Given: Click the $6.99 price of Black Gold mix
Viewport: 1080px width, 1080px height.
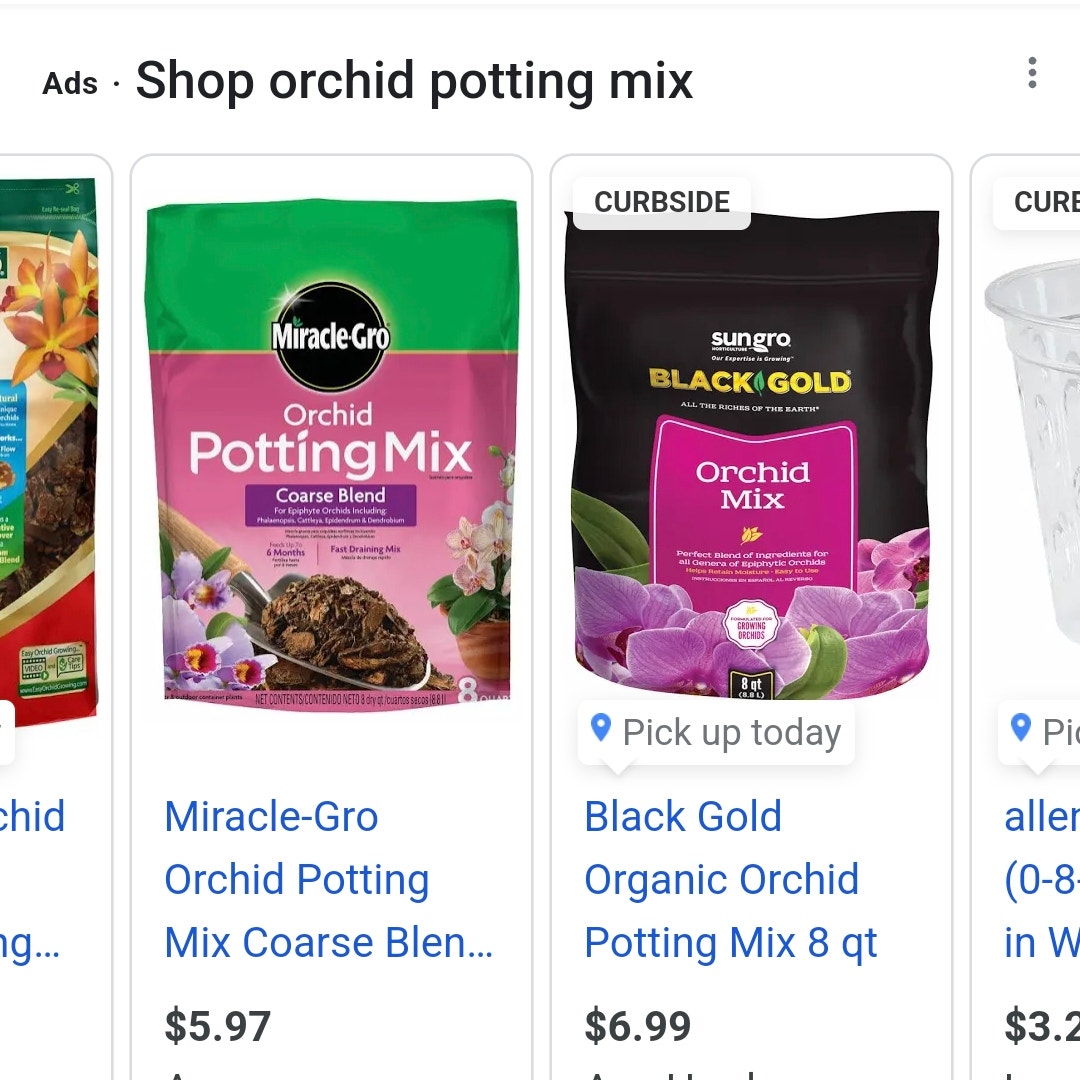Looking at the screenshot, I should click(x=638, y=1026).
